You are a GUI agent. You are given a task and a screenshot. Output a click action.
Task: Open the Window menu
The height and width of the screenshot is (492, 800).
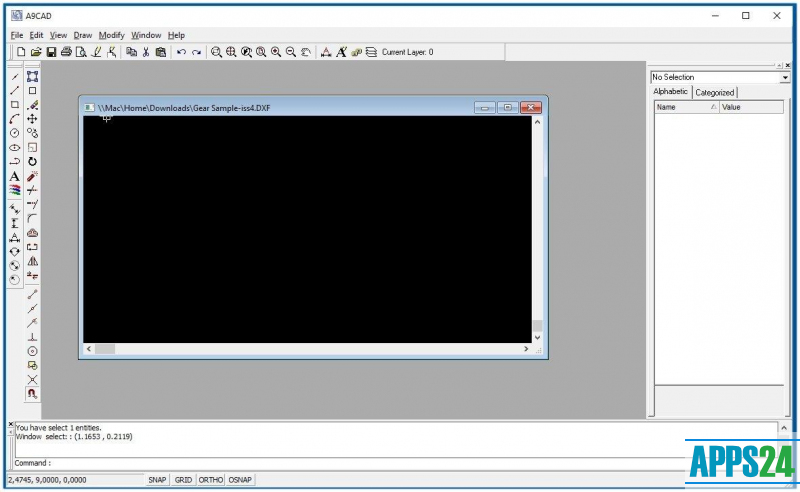(146, 35)
